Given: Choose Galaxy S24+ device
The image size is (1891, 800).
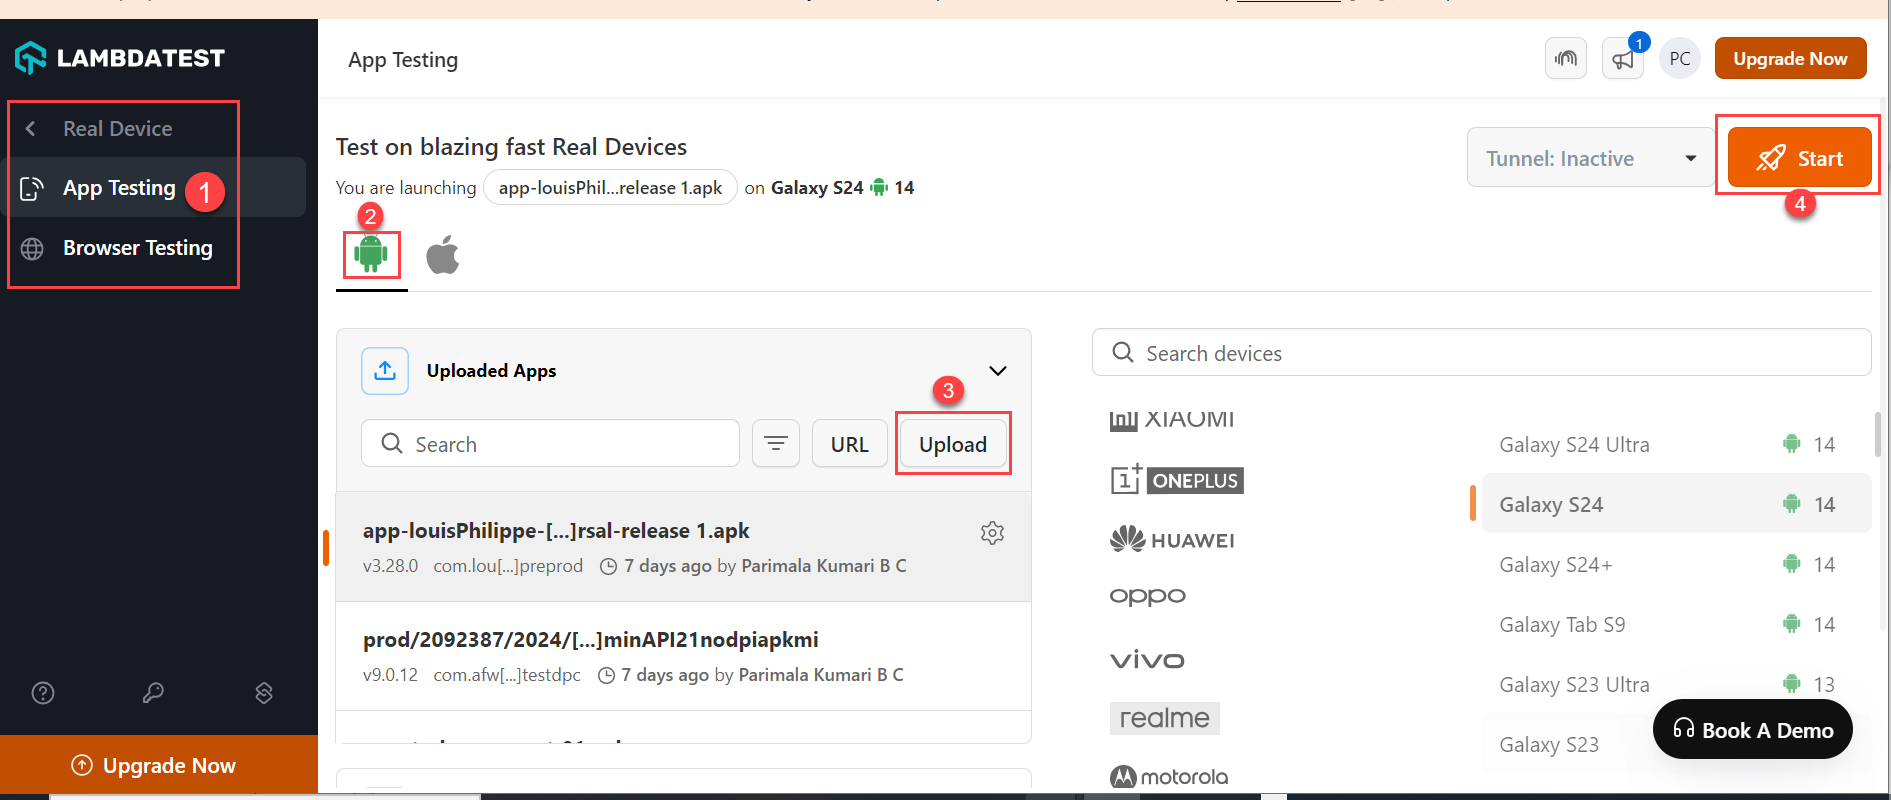Looking at the screenshot, I should tap(1676, 564).
